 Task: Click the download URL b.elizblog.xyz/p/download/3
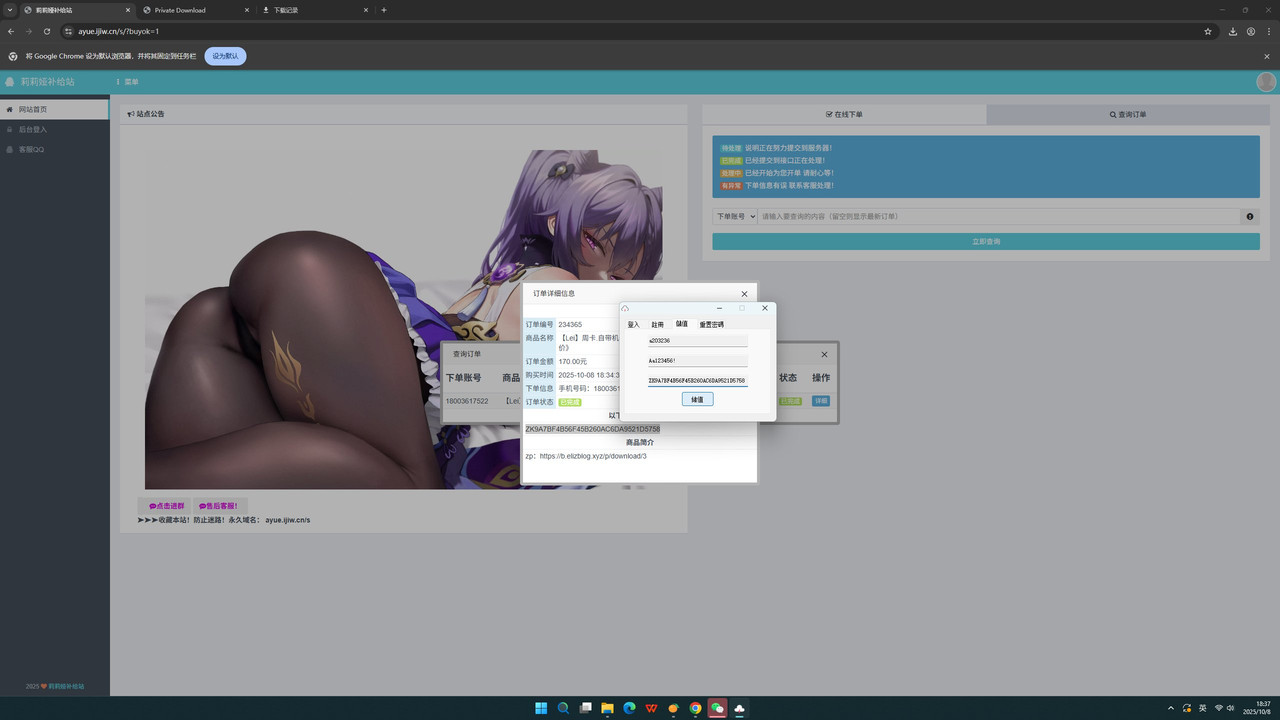[x=593, y=456]
